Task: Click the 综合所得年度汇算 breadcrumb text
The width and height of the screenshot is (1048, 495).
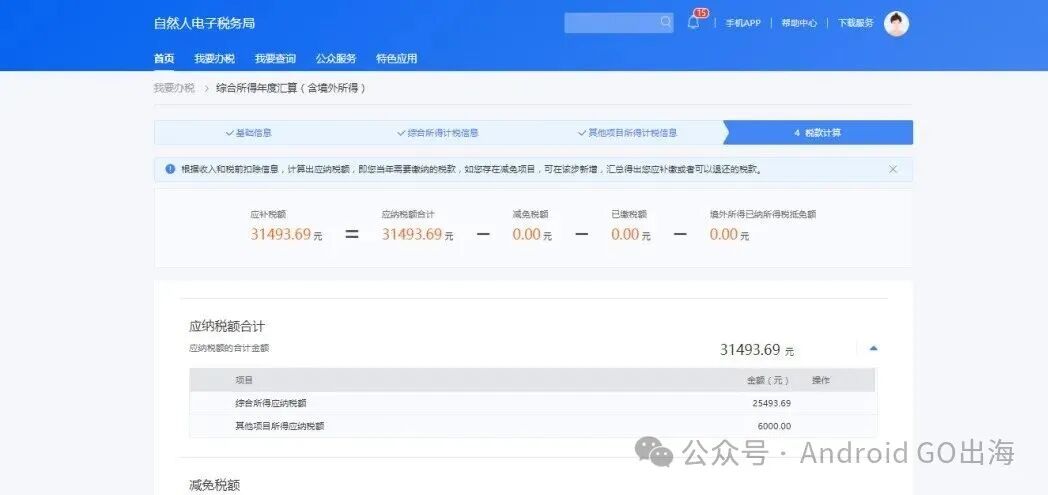Action: click(x=291, y=88)
